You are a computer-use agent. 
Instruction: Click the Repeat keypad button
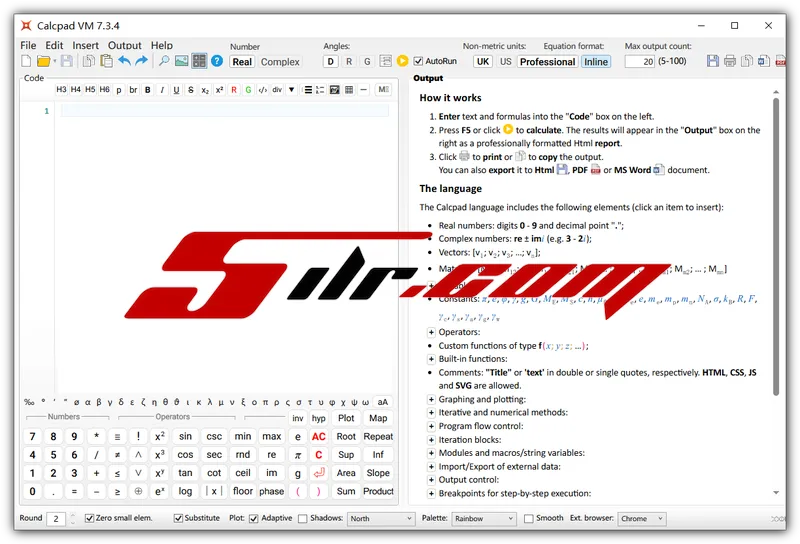pyautogui.click(x=378, y=436)
